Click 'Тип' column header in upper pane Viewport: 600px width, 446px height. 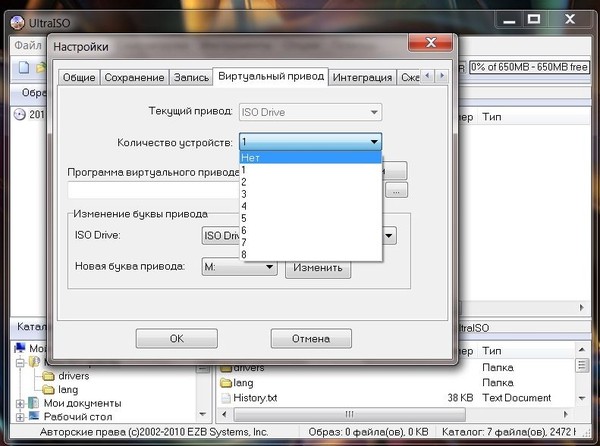(x=491, y=117)
